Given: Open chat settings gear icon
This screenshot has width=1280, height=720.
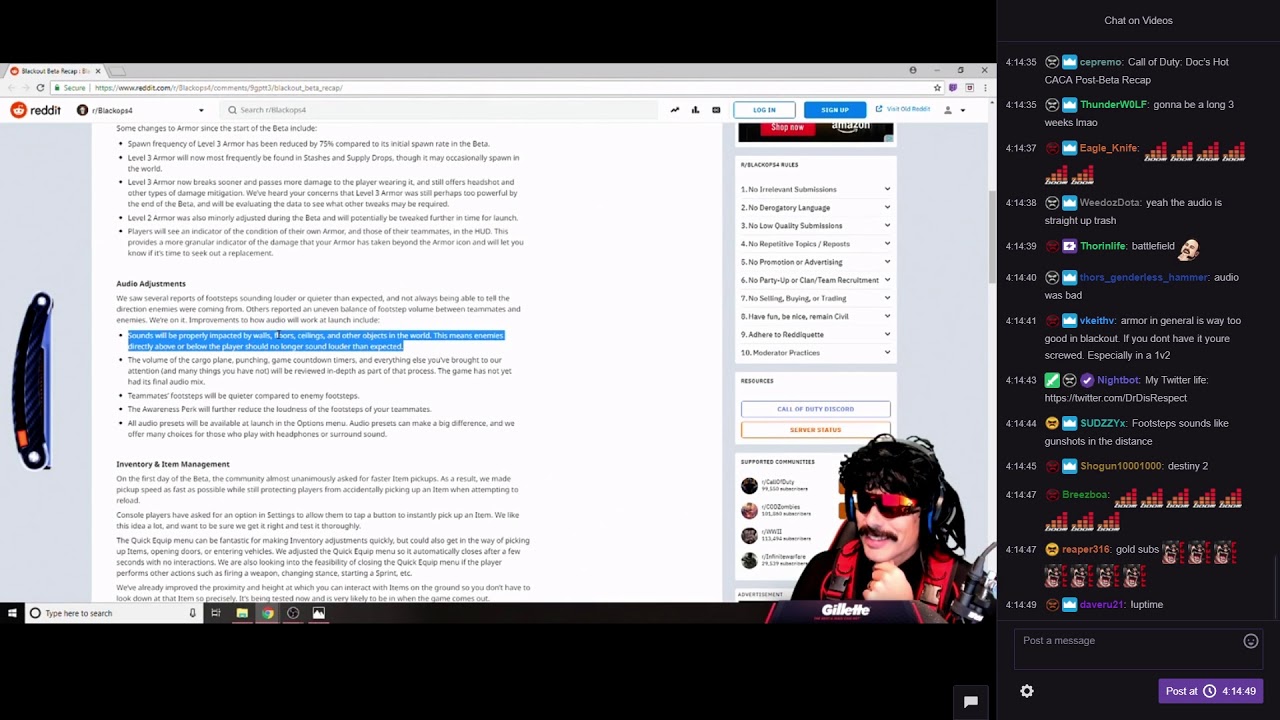Looking at the screenshot, I should click(1027, 691).
